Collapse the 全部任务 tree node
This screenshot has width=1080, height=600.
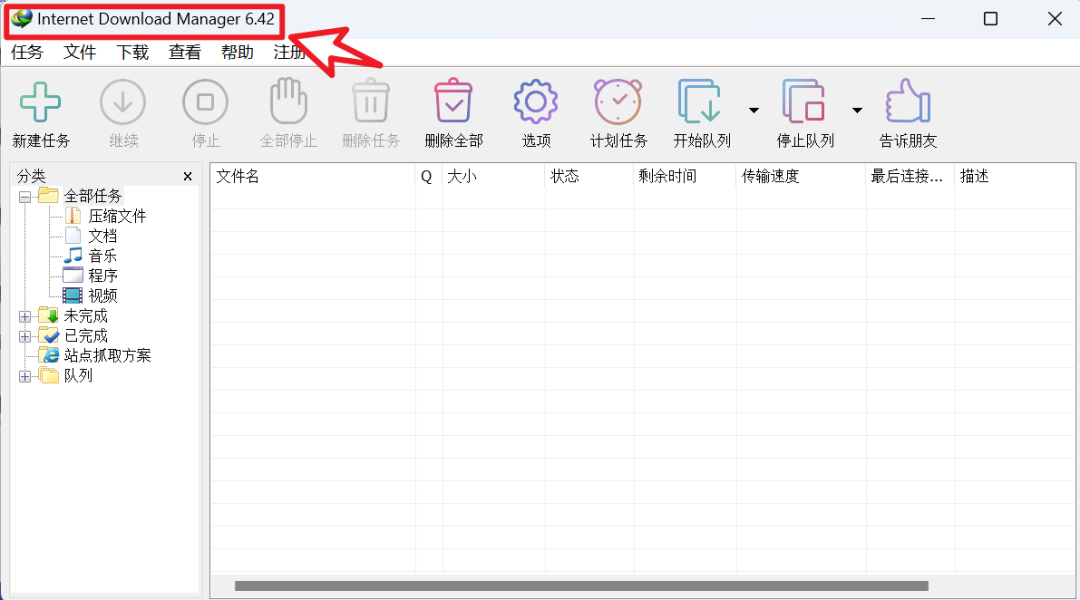pyautogui.click(x=25, y=197)
